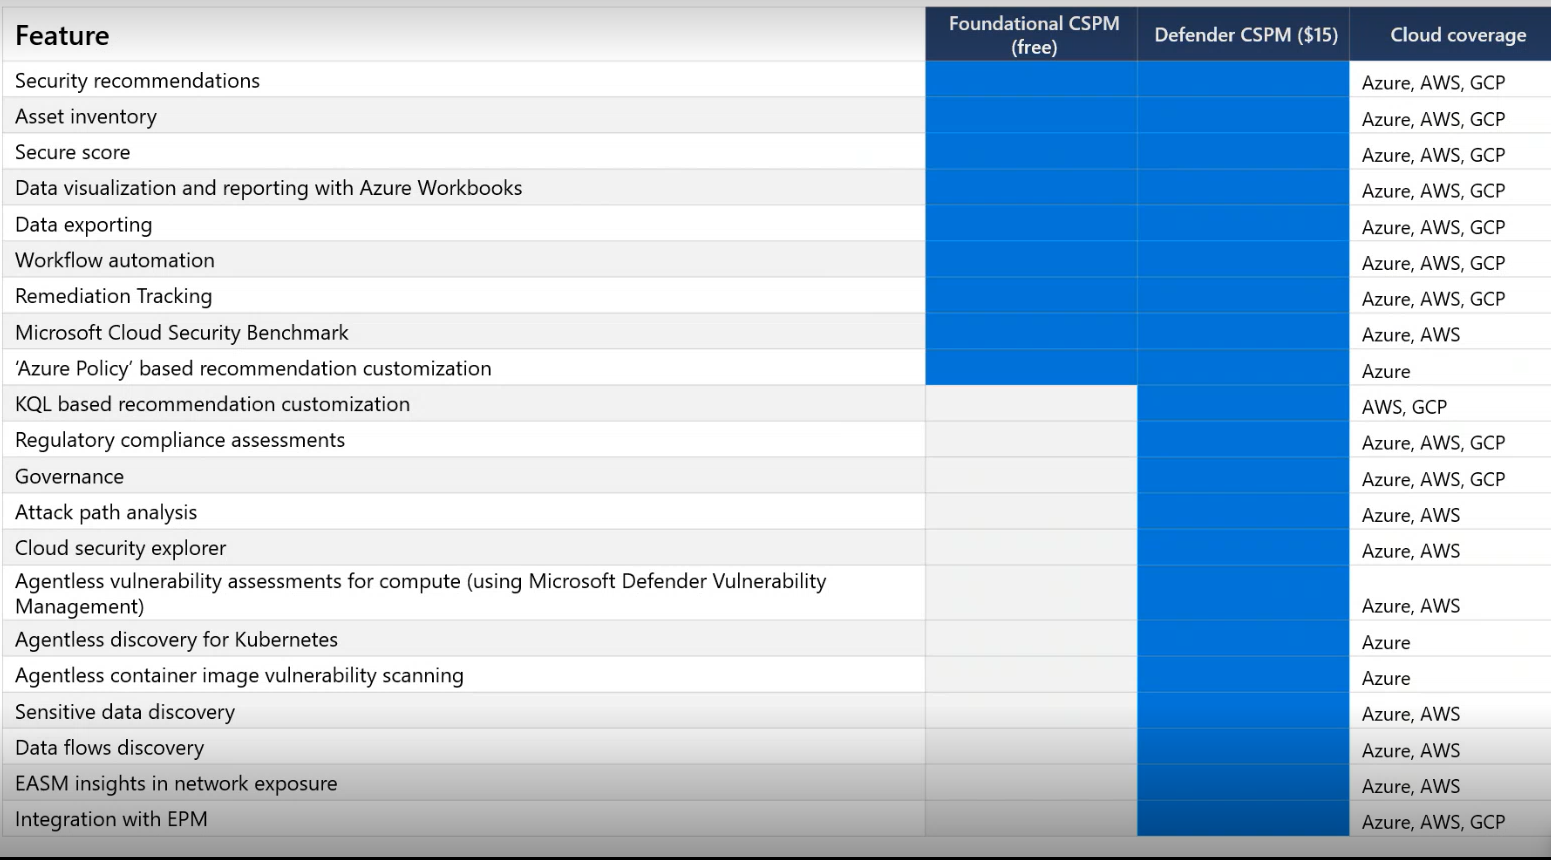Click 'Azure' coverage for Agentless discovery for Kubernetes
The width and height of the screenshot is (1551, 860).
(x=1386, y=642)
